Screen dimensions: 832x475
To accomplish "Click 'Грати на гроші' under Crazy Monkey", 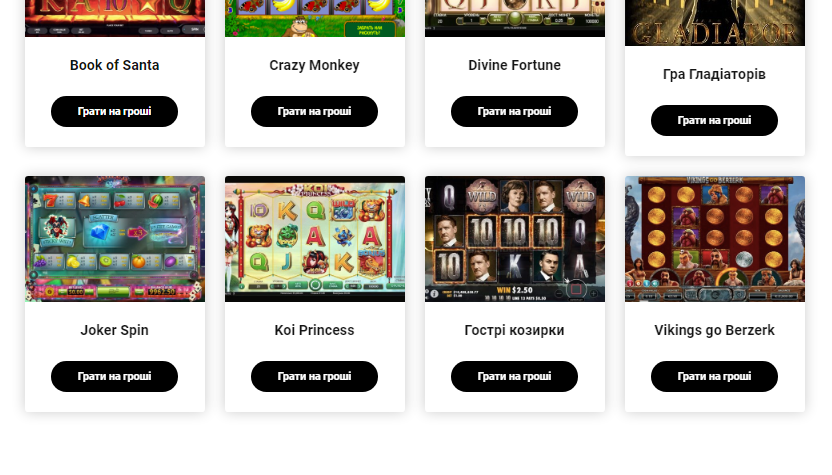I will point(315,111).
